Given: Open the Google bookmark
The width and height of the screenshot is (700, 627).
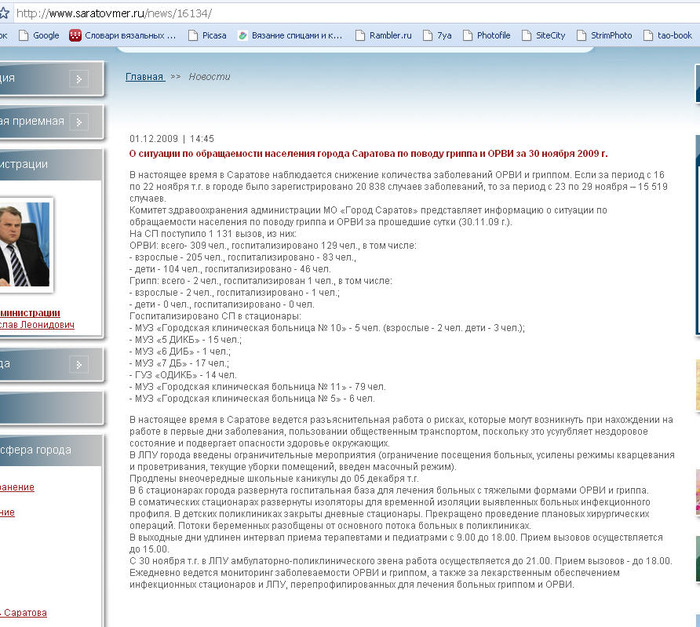Looking at the screenshot, I should click(x=39, y=35).
